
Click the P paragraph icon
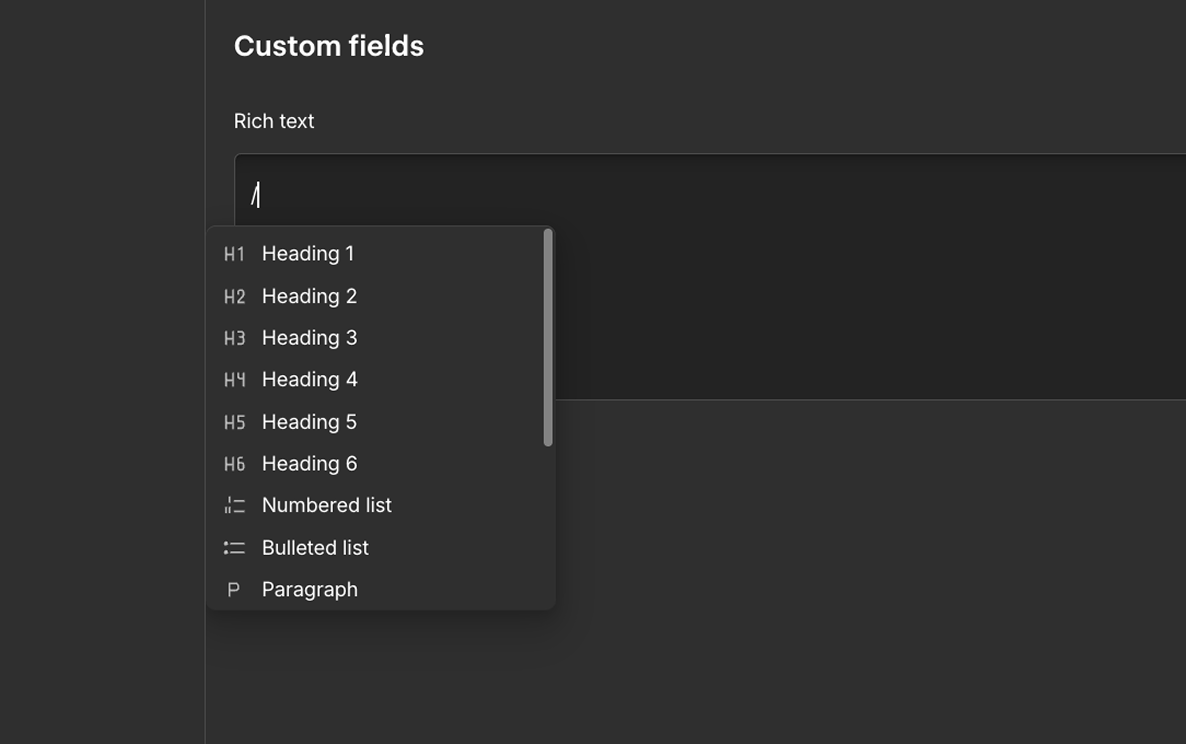pyautogui.click(x=234, y=590)
